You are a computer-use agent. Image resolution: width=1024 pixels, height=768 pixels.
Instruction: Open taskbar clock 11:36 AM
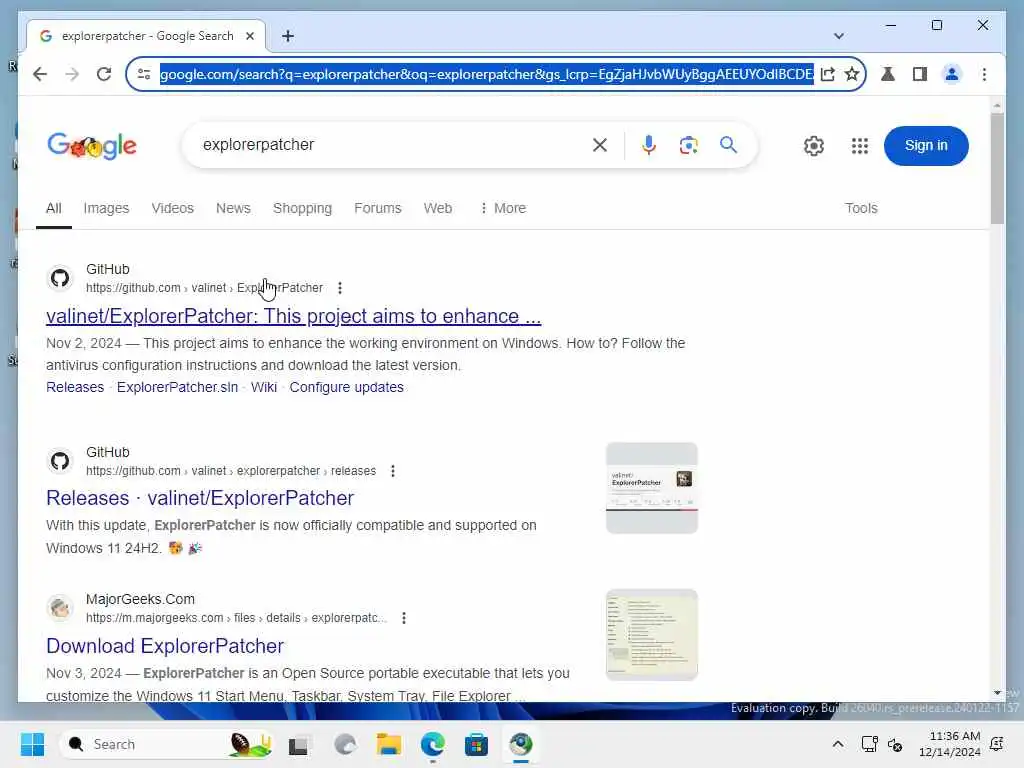(950, 744)
